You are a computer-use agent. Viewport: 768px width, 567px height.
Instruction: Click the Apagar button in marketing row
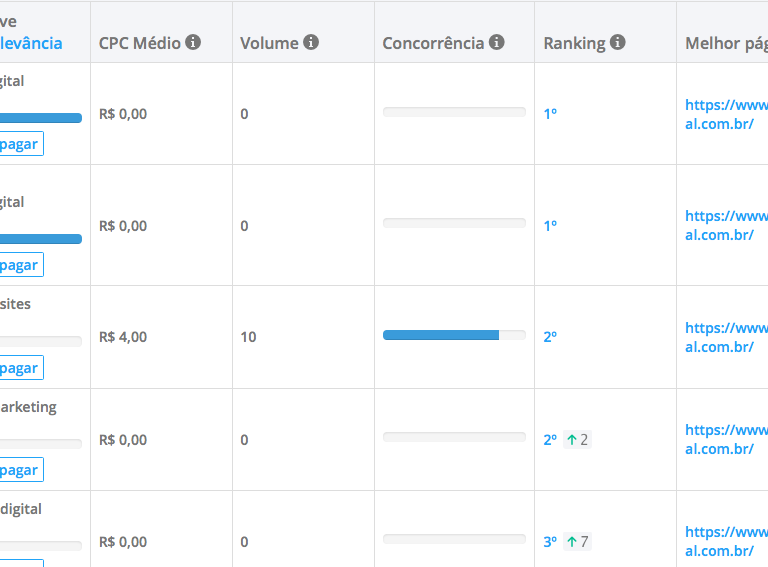[x=21, y=470]
